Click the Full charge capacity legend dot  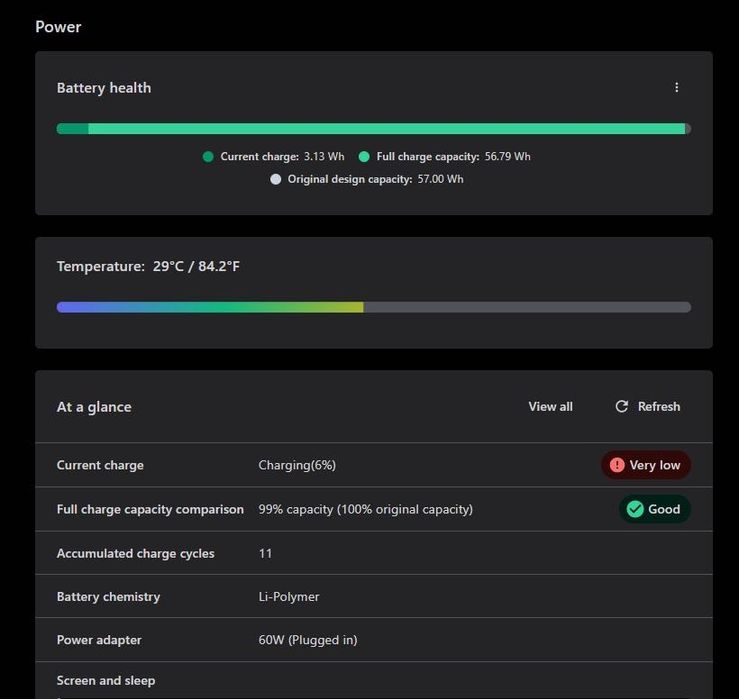[364, 156]
